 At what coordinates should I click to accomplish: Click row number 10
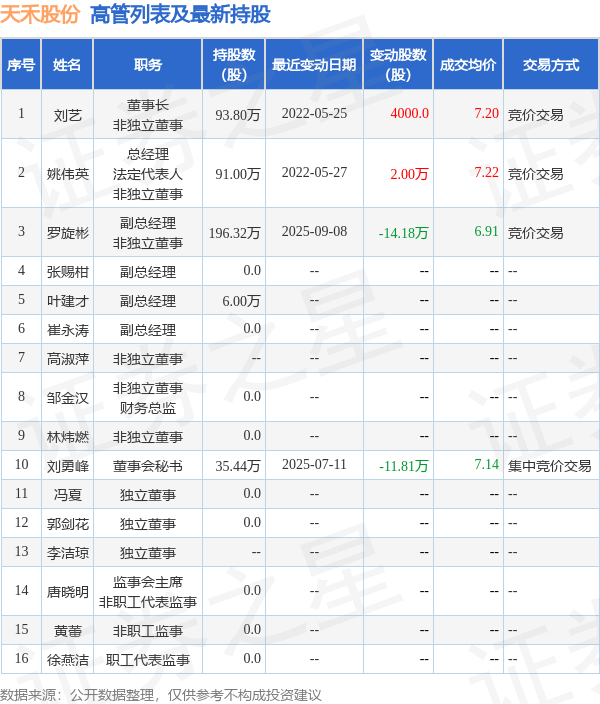click(x=21, y=465)
